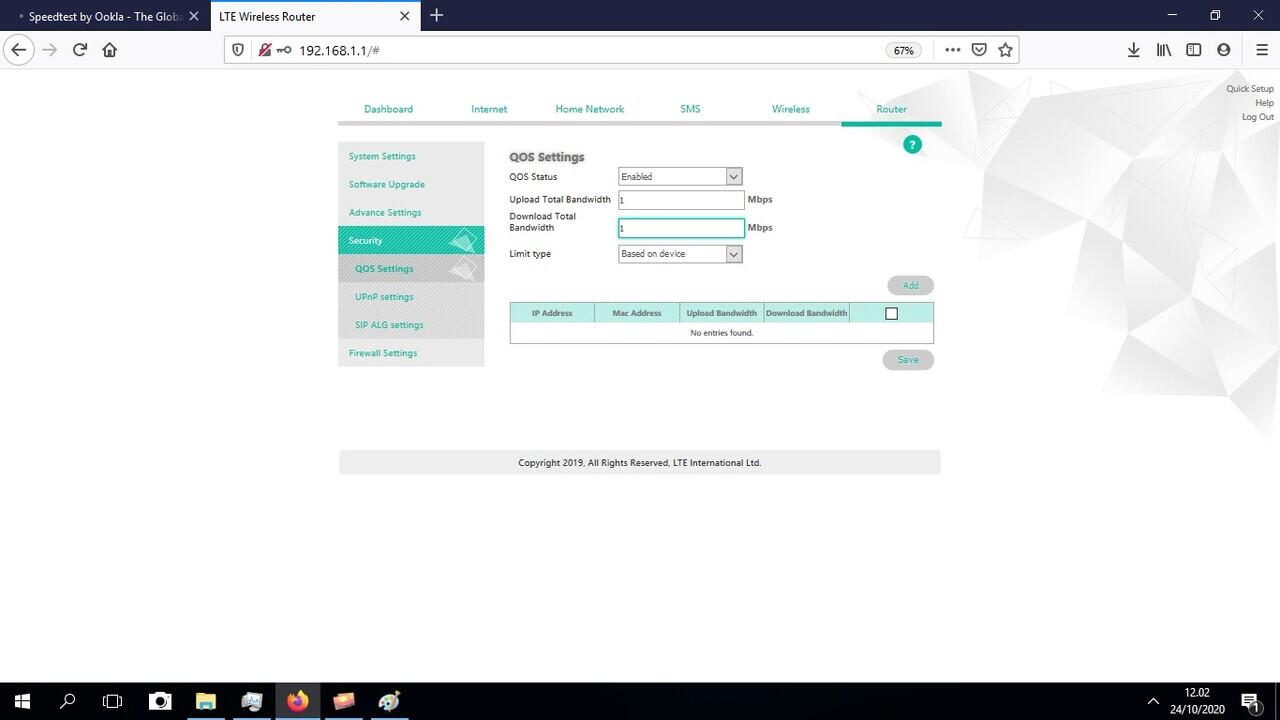Open Software Upgrade in the sidebar

[411, 184]
